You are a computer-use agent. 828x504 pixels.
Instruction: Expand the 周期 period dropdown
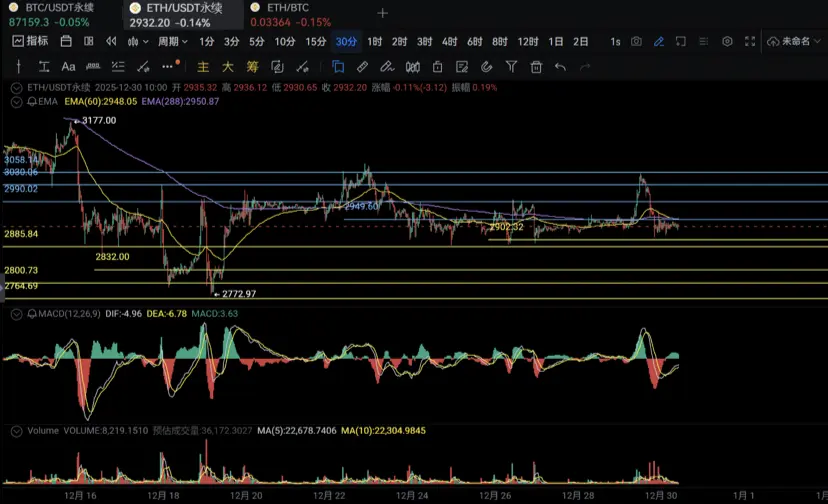coord(173,41)
